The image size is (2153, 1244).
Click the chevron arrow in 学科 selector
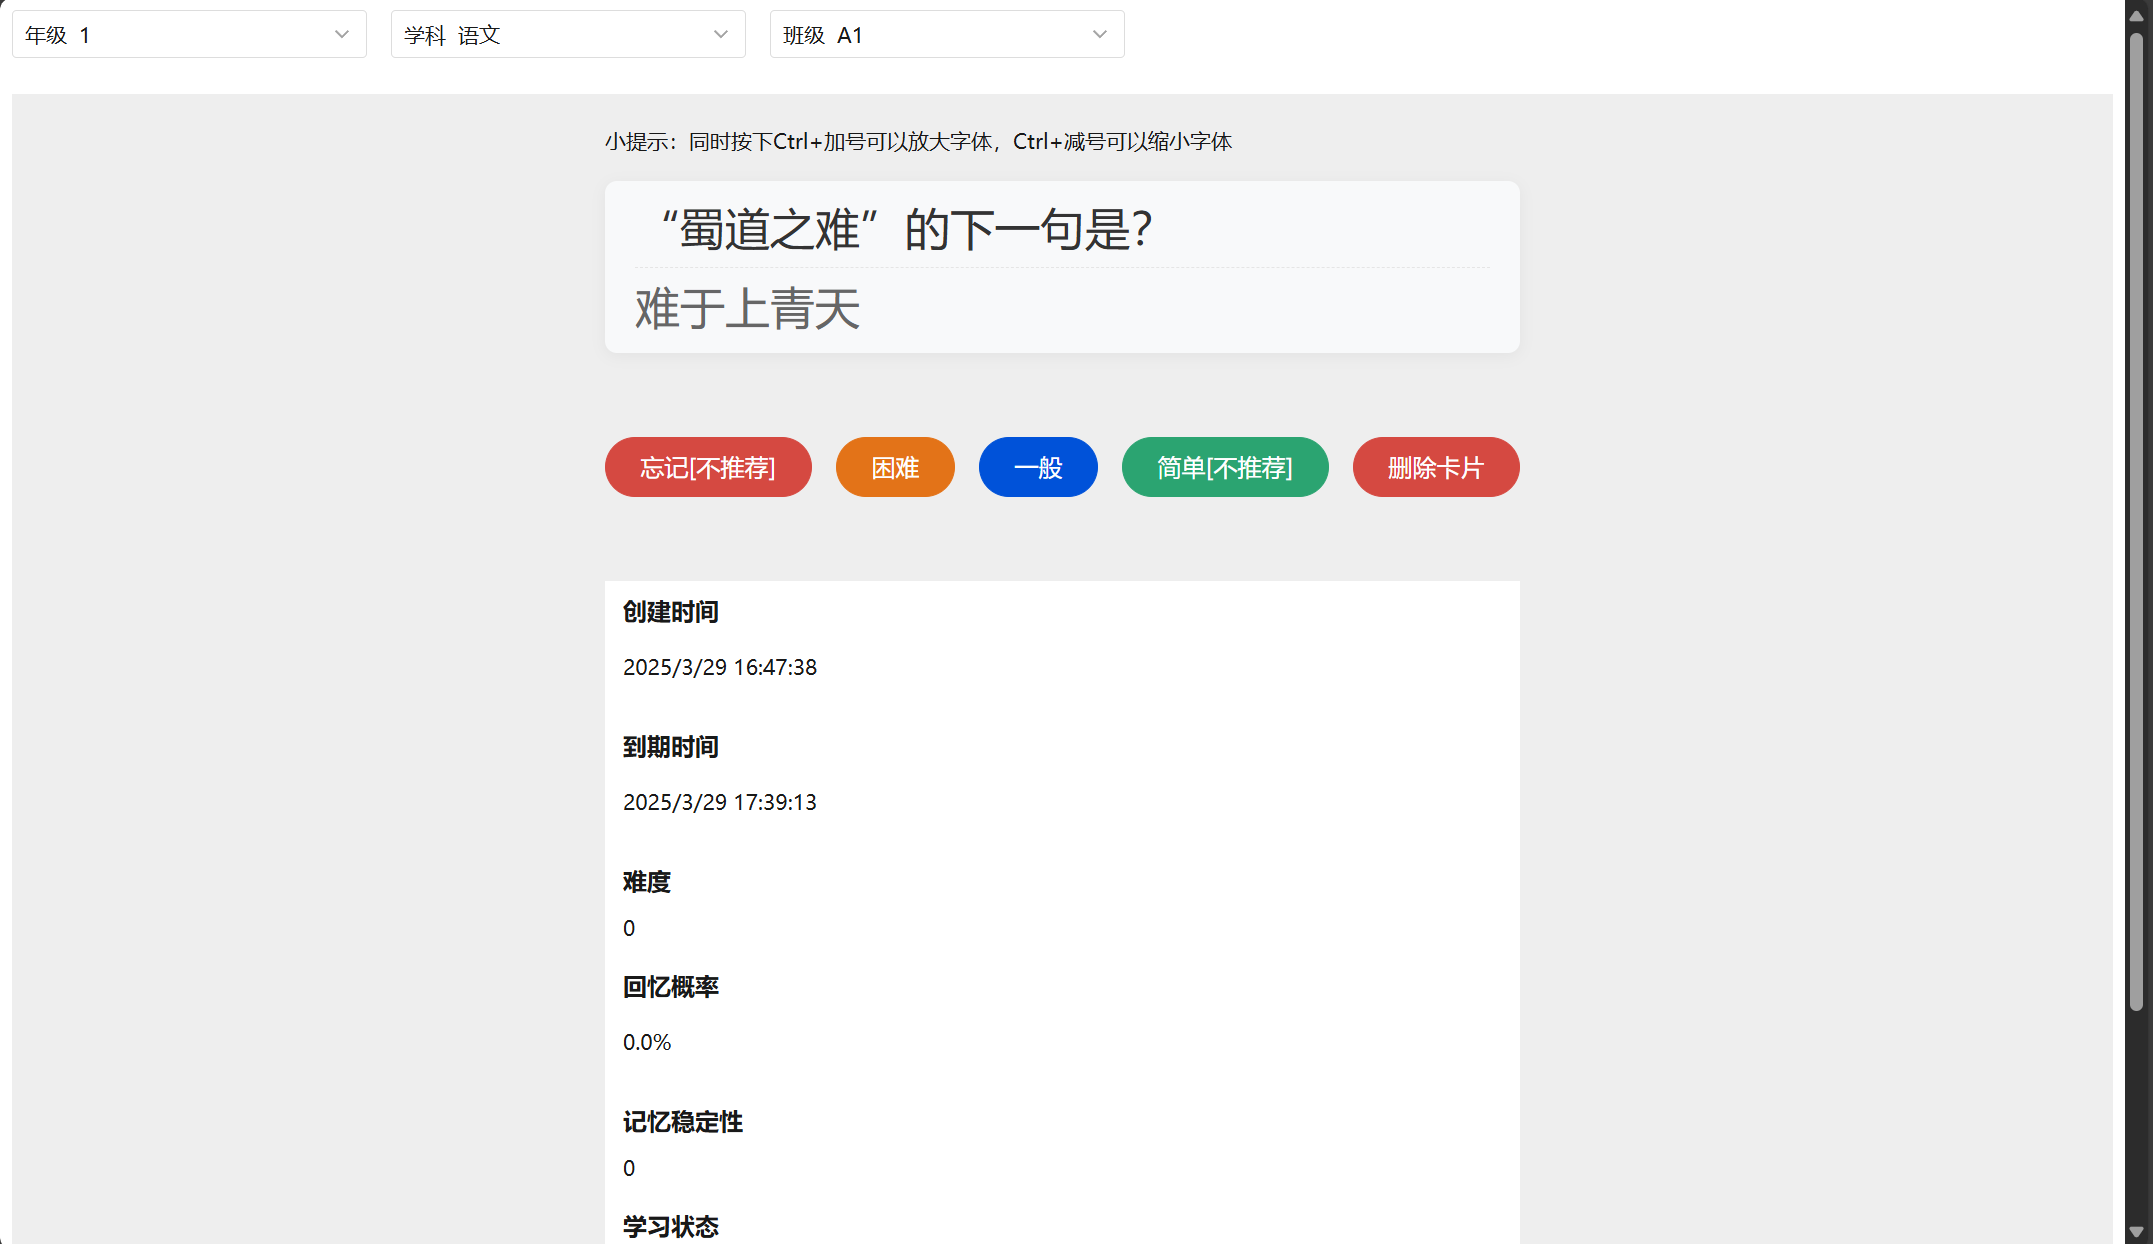tap(721, 35)
